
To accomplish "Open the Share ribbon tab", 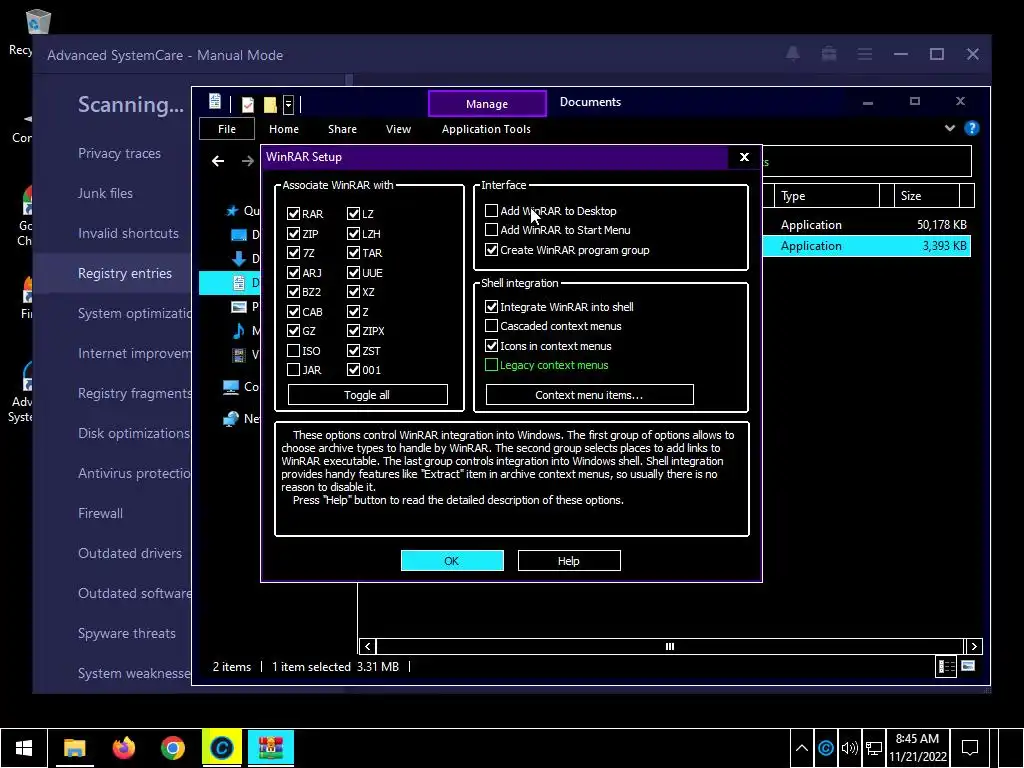I will point(342,129).
